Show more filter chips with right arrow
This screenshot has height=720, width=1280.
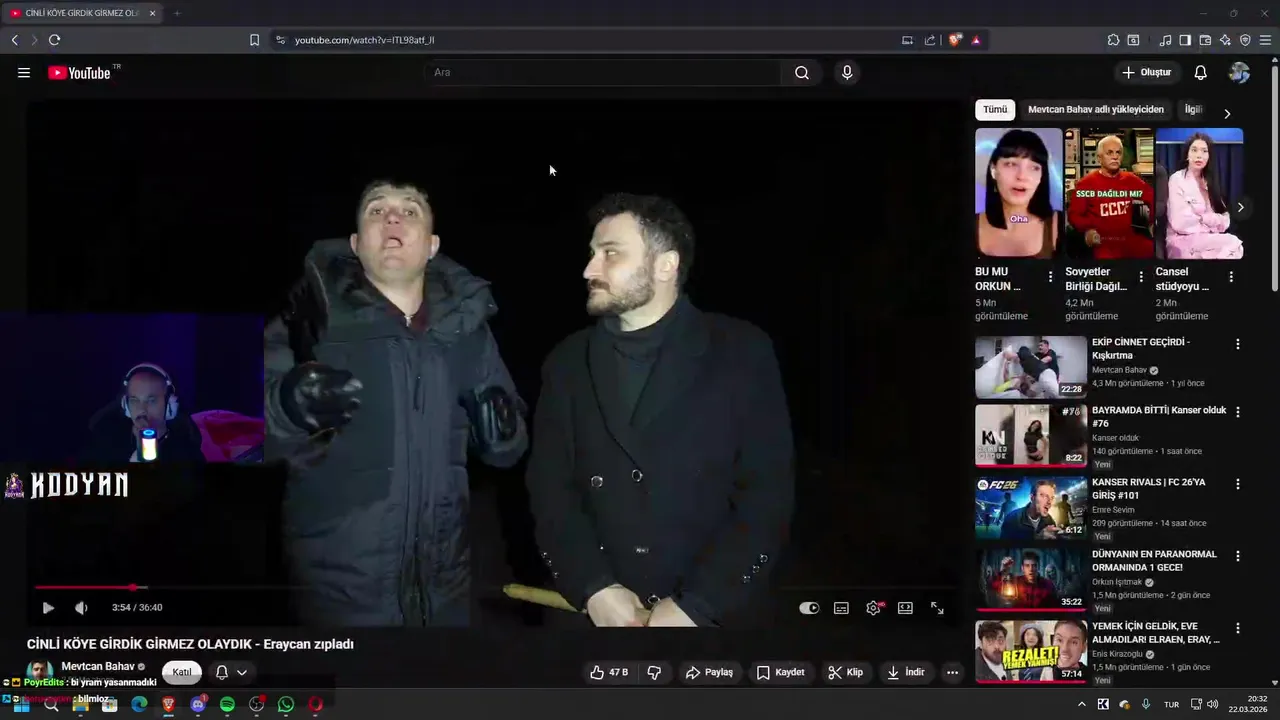coord(1227,114)
